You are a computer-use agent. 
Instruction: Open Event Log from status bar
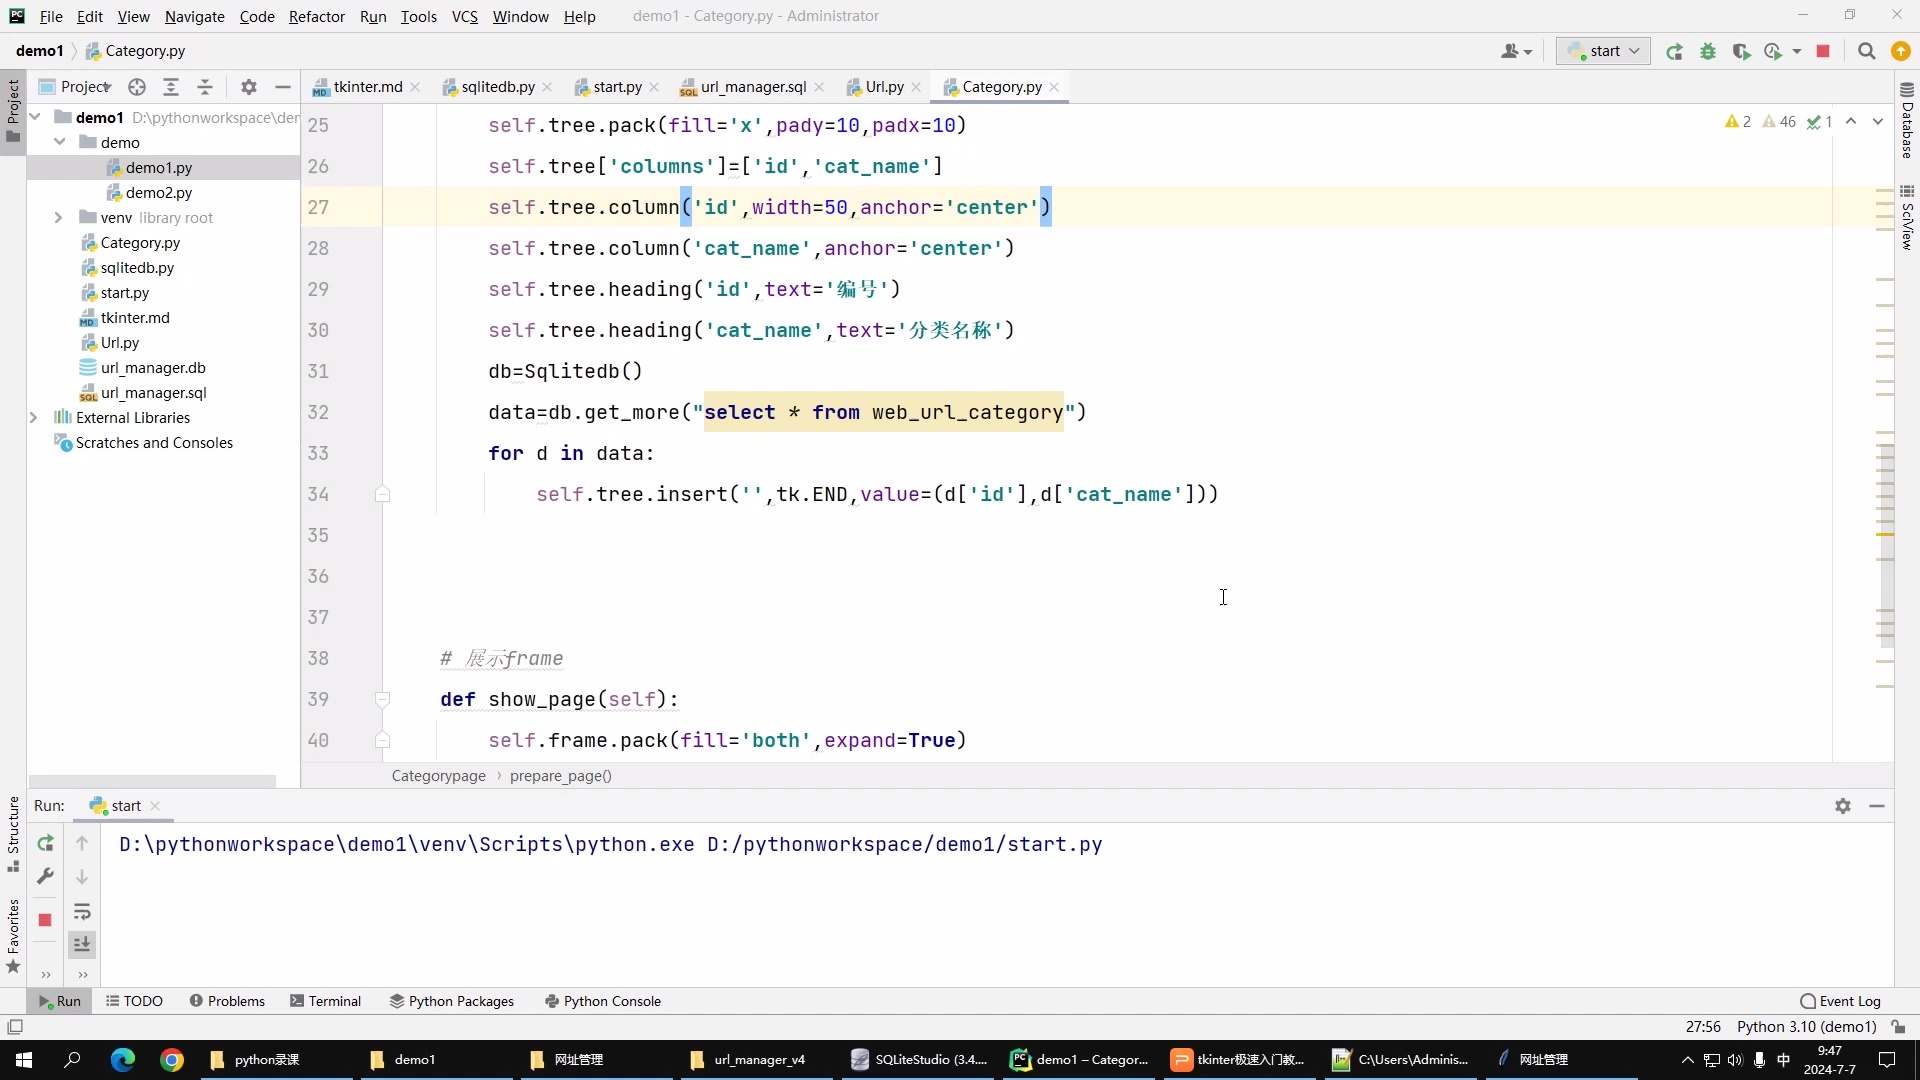coord(1840,1001)
